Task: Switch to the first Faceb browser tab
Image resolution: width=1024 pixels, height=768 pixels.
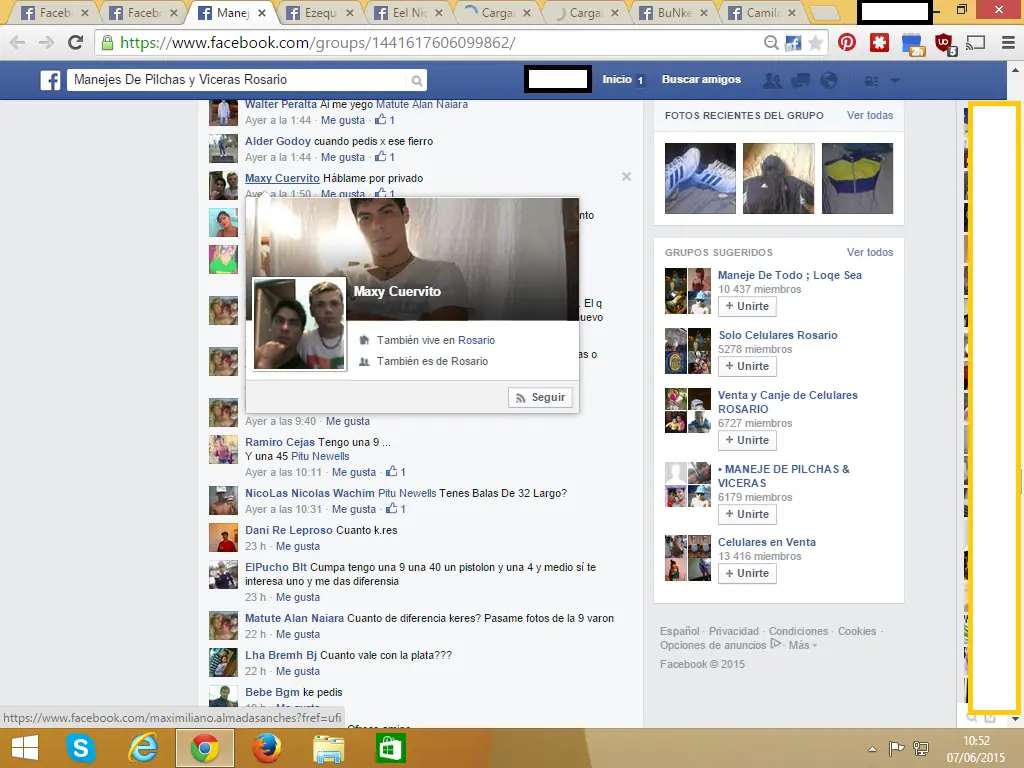Action: click(x=54, y=13)
